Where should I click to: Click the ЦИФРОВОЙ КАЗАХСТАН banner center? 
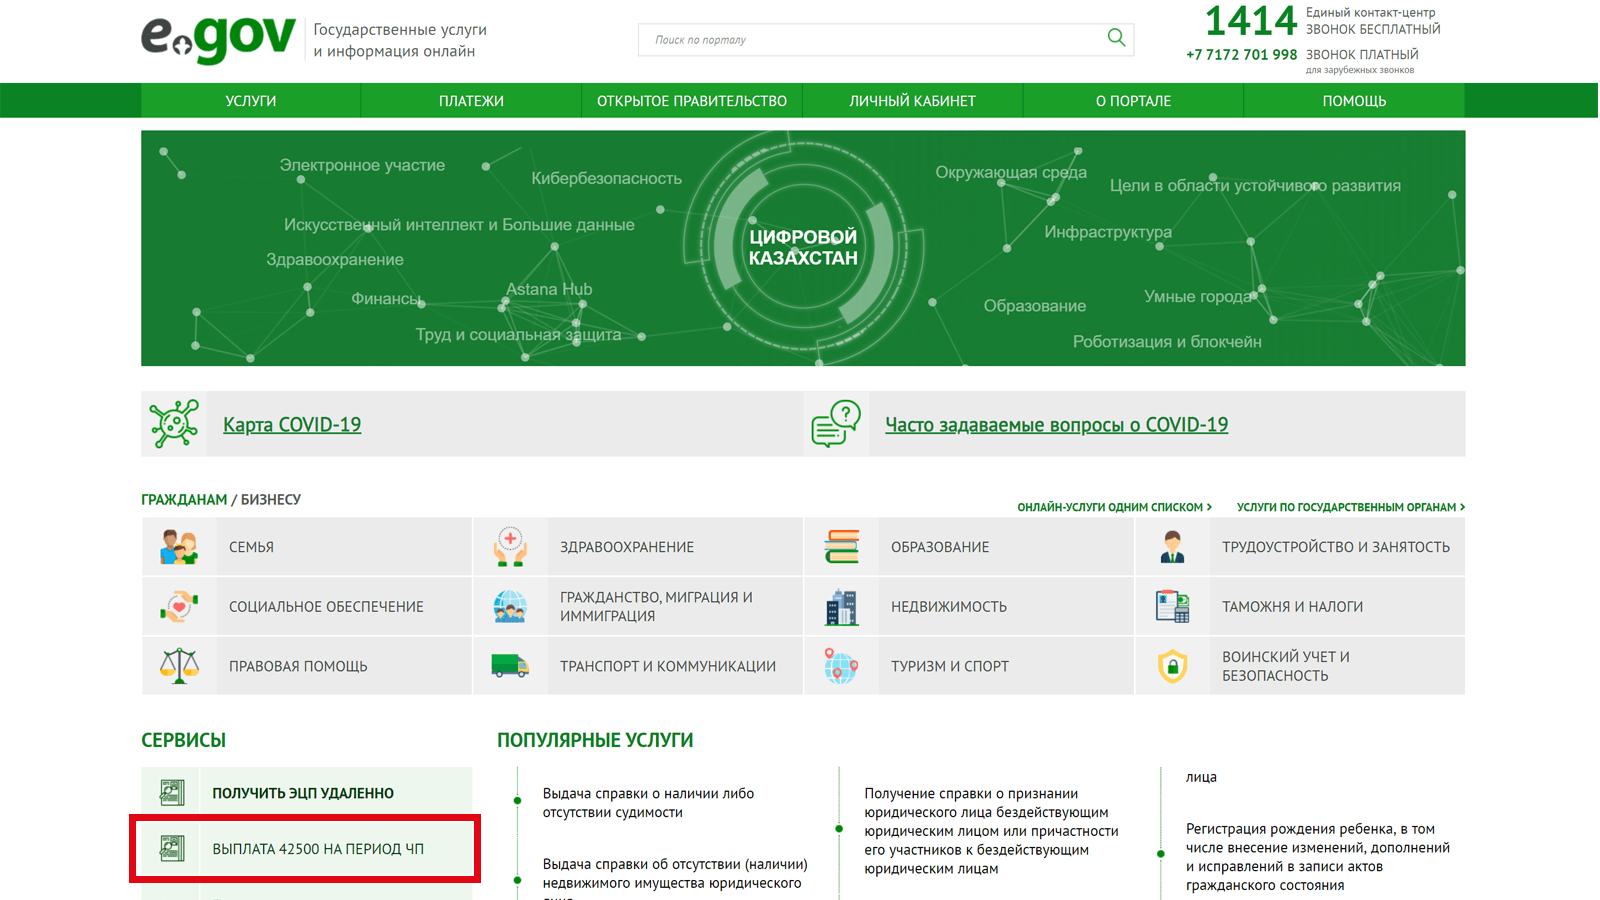coord(803,247)
